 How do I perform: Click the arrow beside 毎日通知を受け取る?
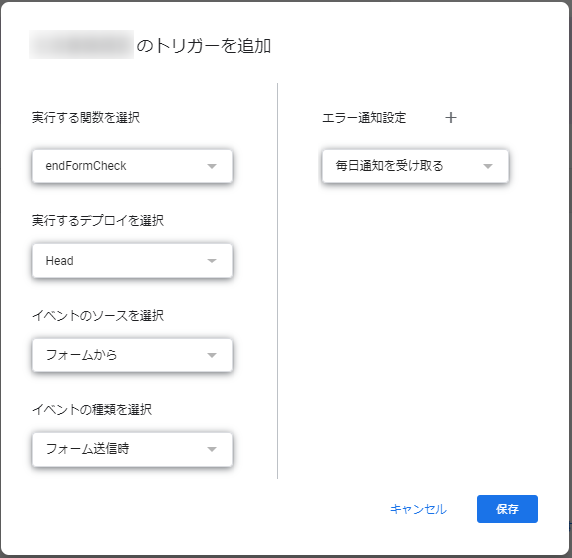488,166
